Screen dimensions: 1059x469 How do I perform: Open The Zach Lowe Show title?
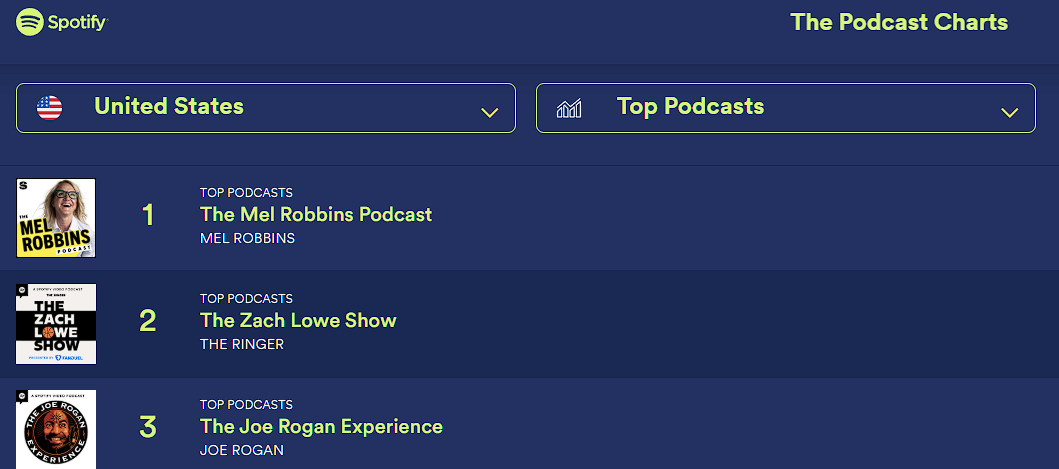click(x=298, y=320)
